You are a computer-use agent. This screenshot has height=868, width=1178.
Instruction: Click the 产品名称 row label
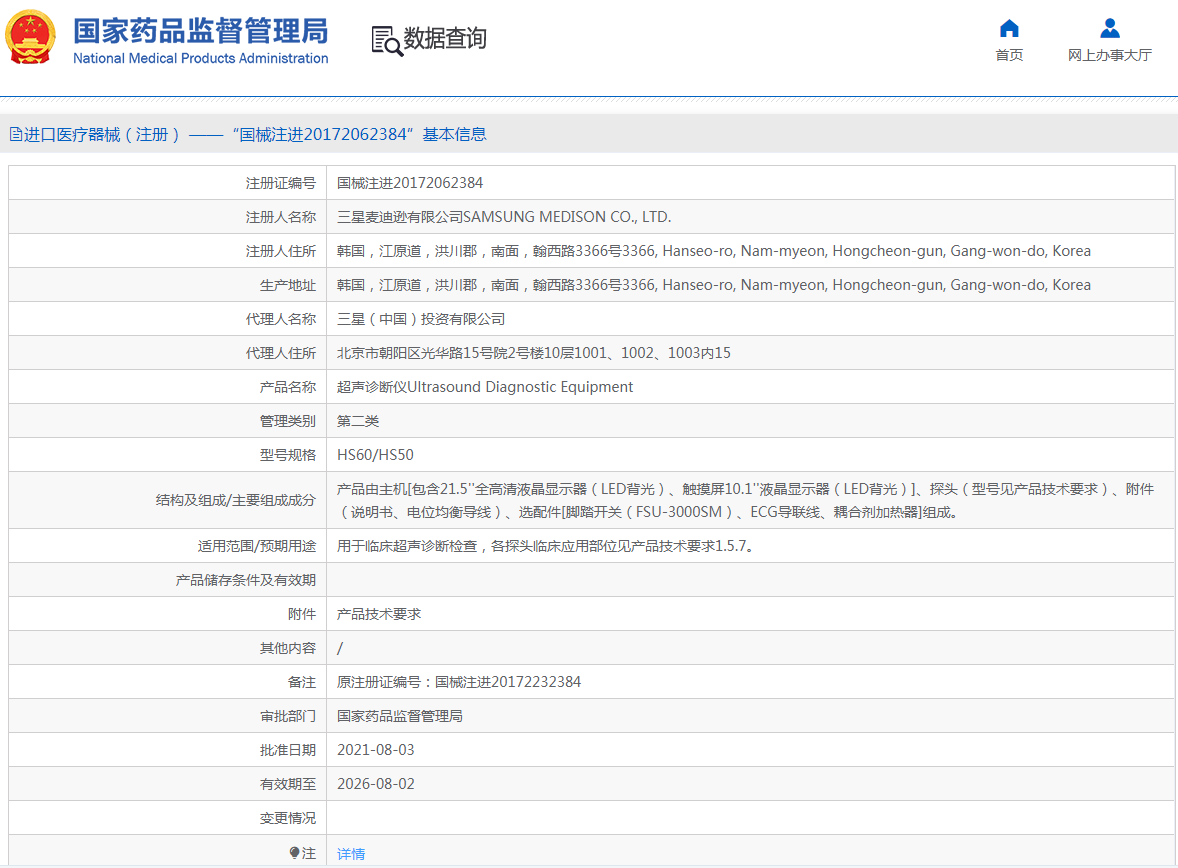[288, 386]
